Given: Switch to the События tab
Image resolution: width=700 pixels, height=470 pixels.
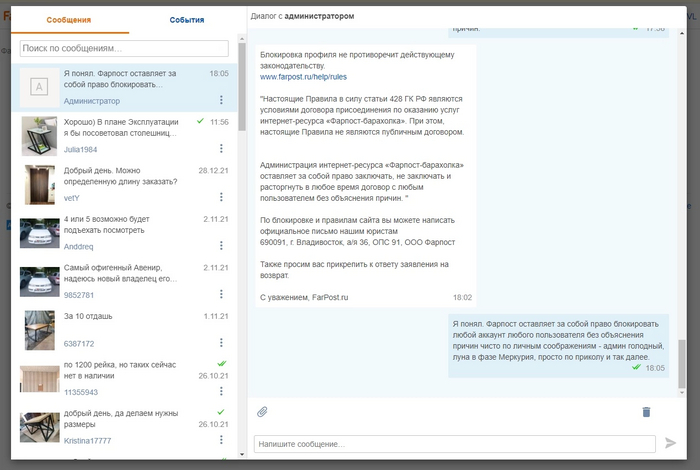Looking at the screenshot, I should coord(187,19).
